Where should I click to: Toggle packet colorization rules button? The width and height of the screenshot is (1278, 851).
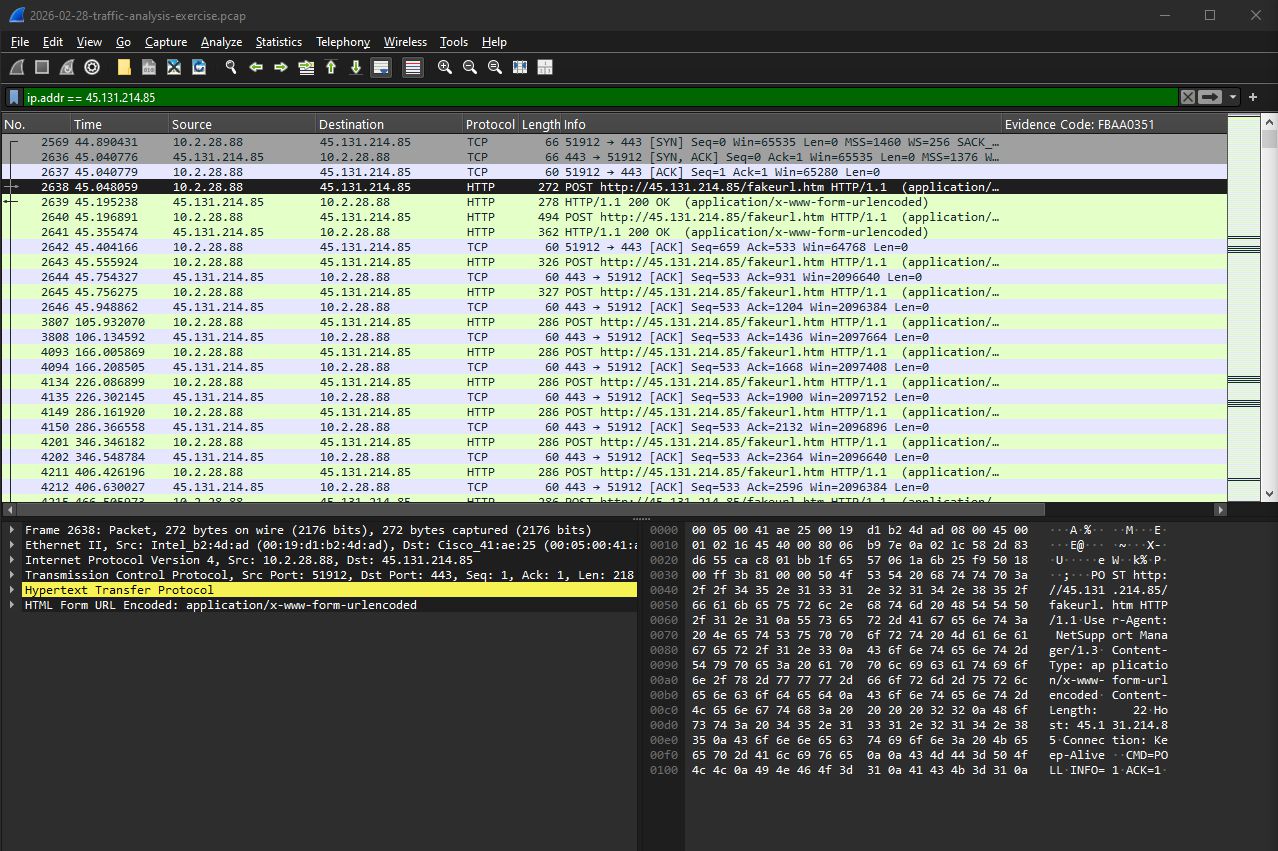pos(413,67)
